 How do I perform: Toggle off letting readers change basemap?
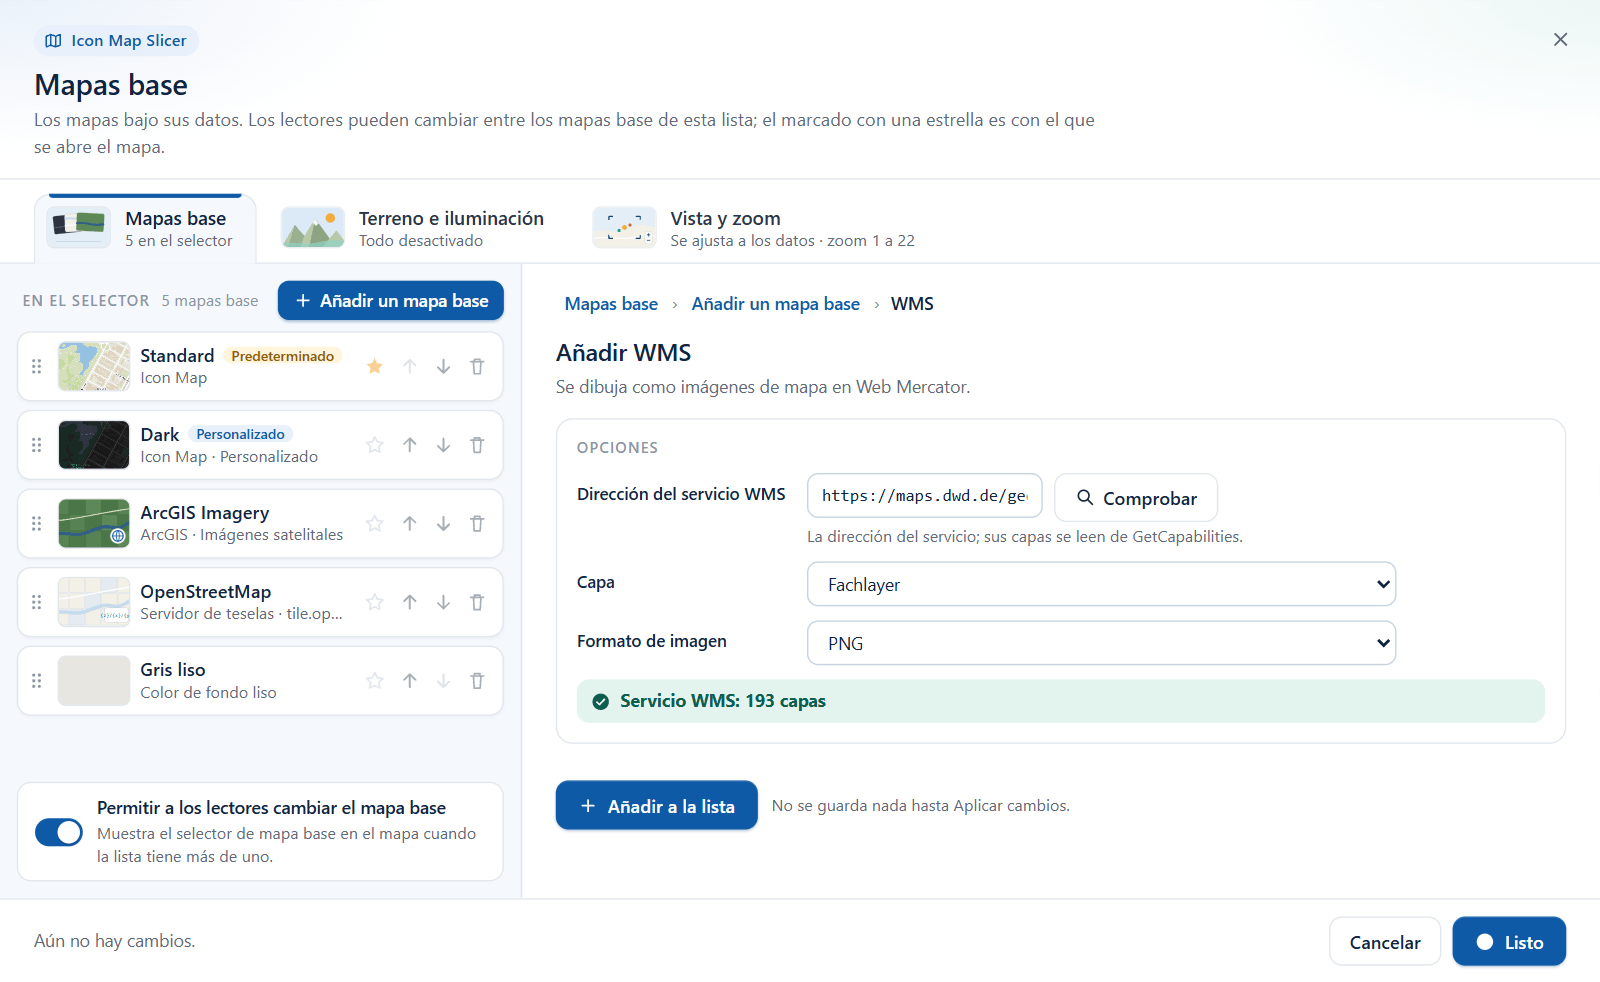[59, 832]
